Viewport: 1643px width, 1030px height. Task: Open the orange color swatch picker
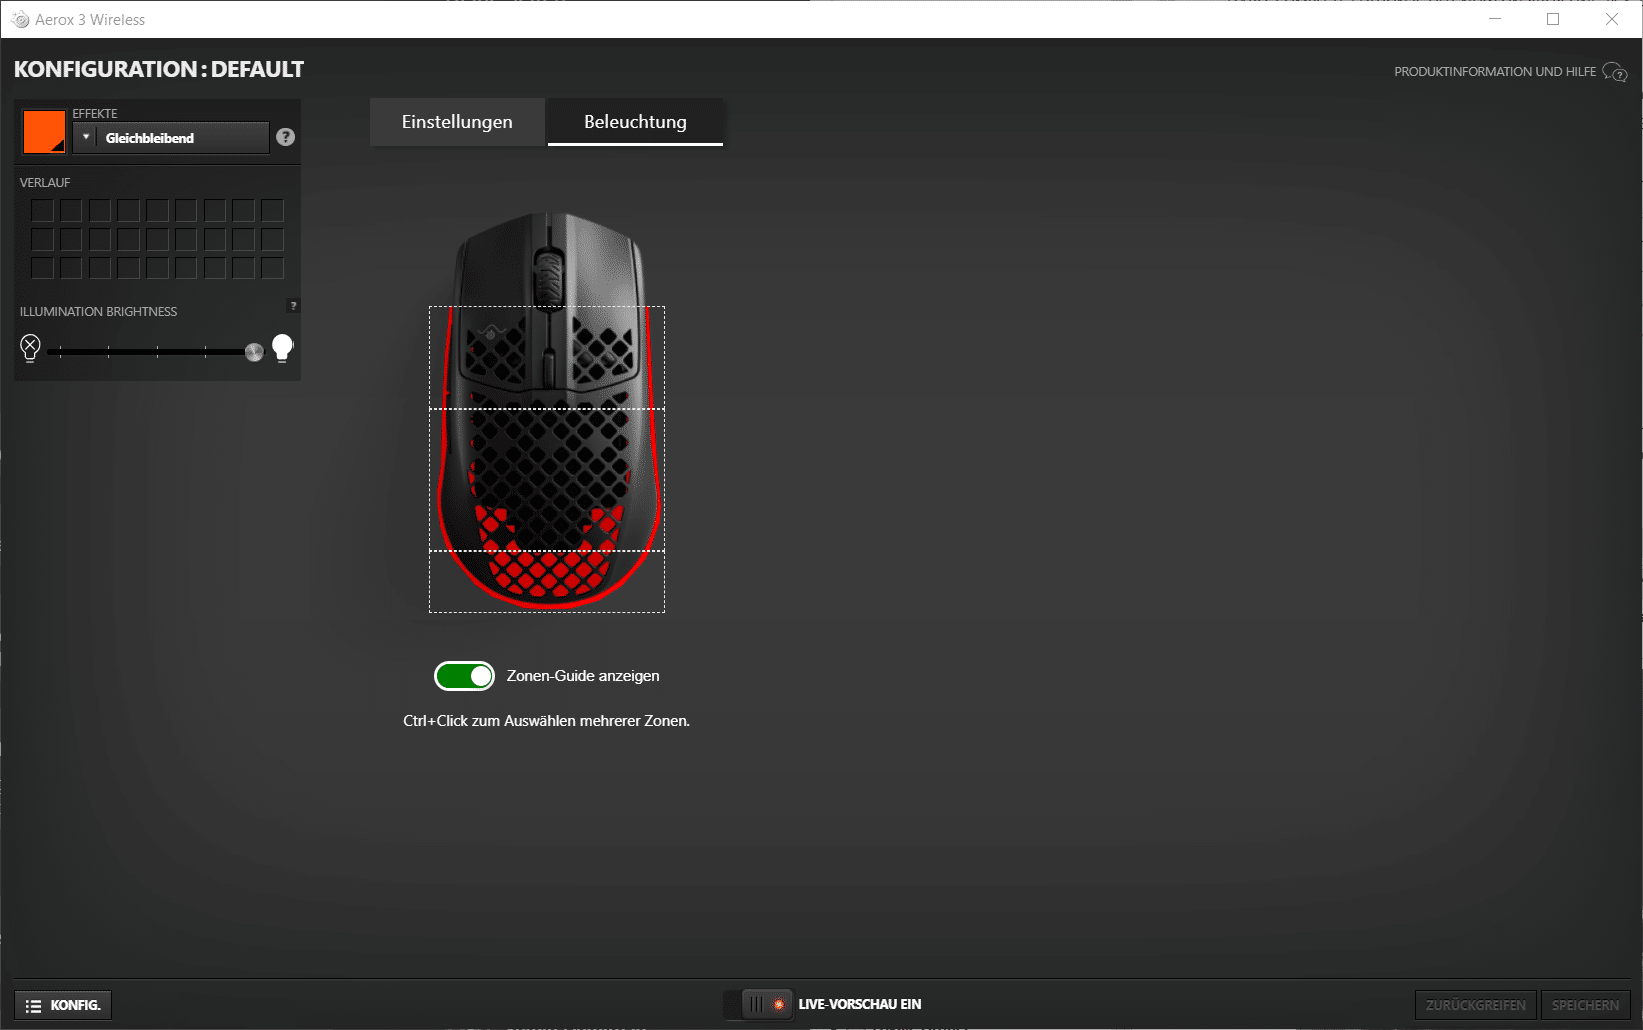(44, 132)
